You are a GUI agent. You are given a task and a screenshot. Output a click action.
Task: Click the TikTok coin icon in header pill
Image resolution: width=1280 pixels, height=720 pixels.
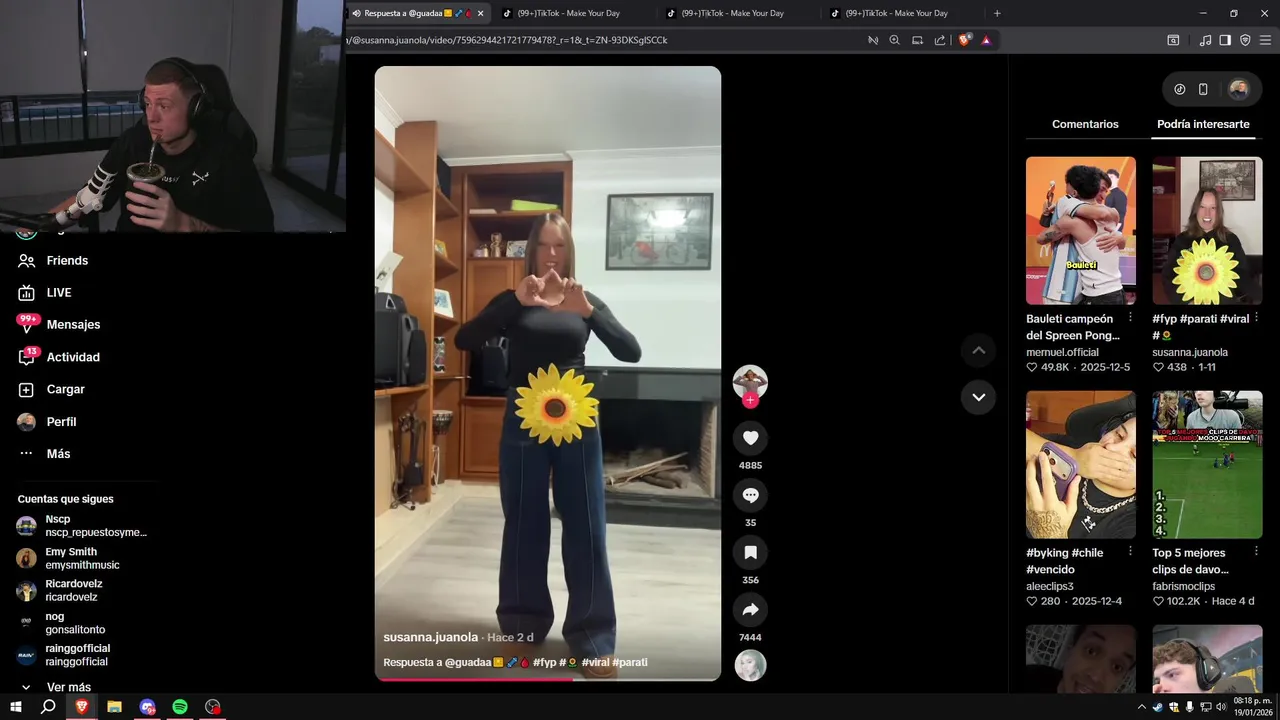coord(1180,89)
